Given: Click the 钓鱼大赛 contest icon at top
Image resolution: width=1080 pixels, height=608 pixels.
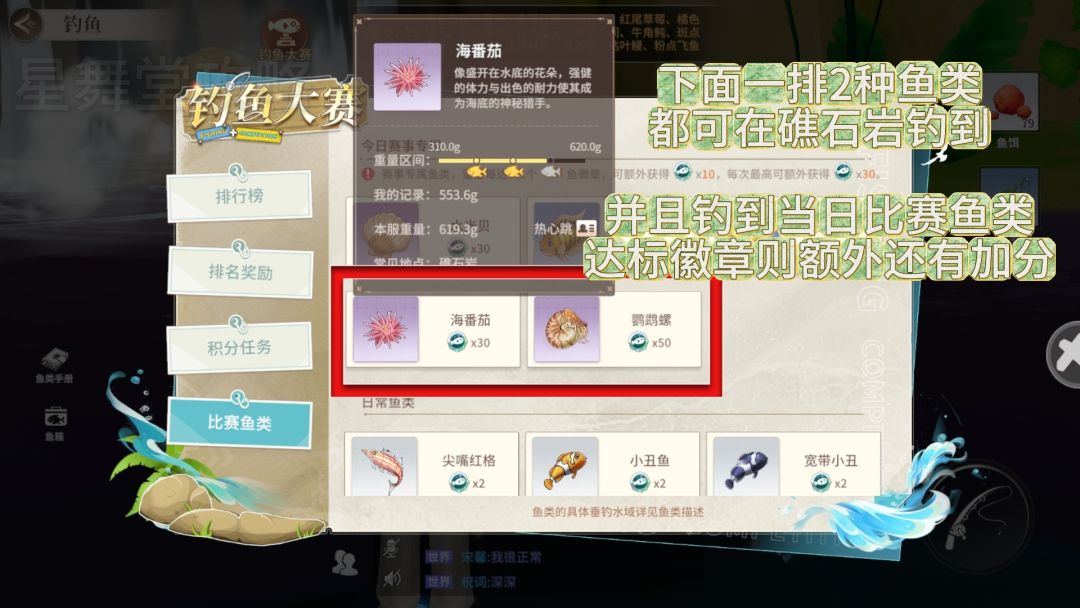Looking at the screenshot, I should click(x=284, y=36).
